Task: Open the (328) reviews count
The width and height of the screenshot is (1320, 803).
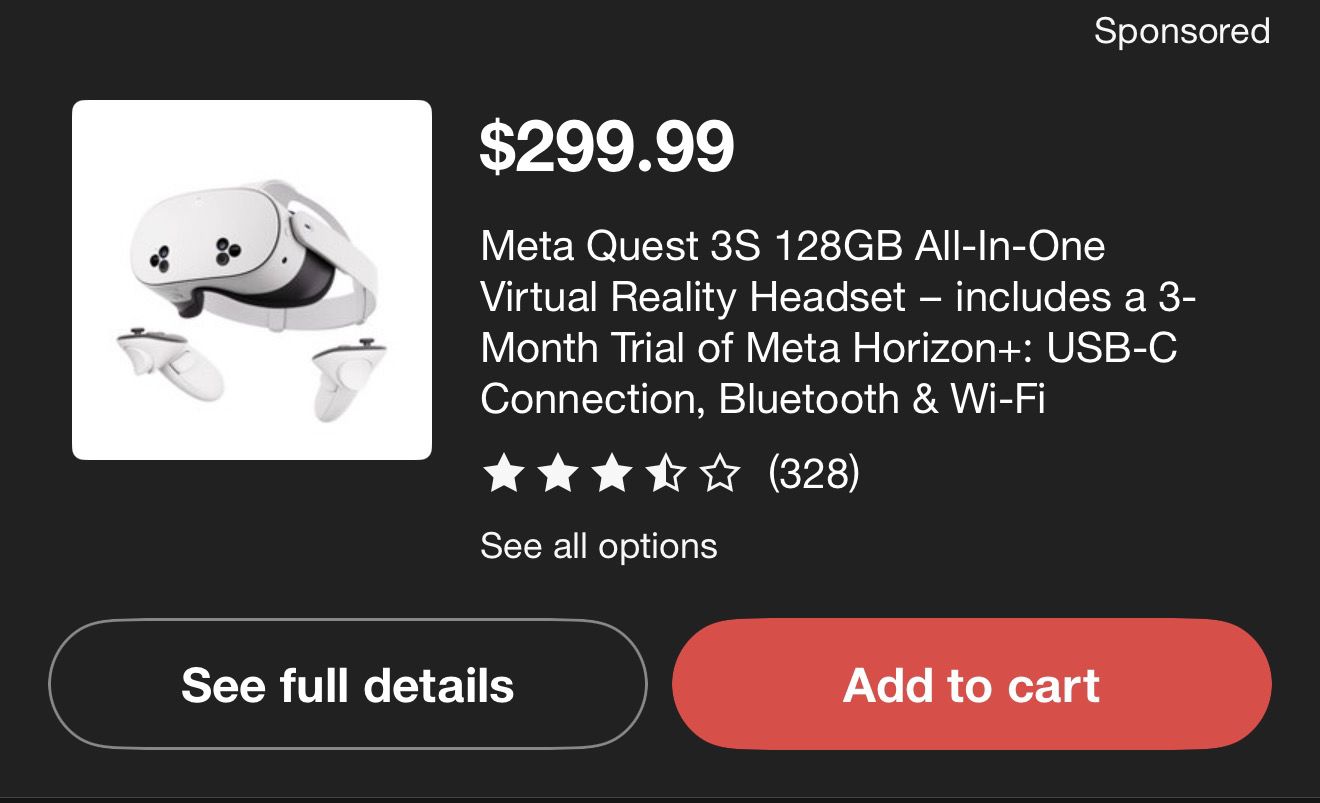Action: coord(813,473)
